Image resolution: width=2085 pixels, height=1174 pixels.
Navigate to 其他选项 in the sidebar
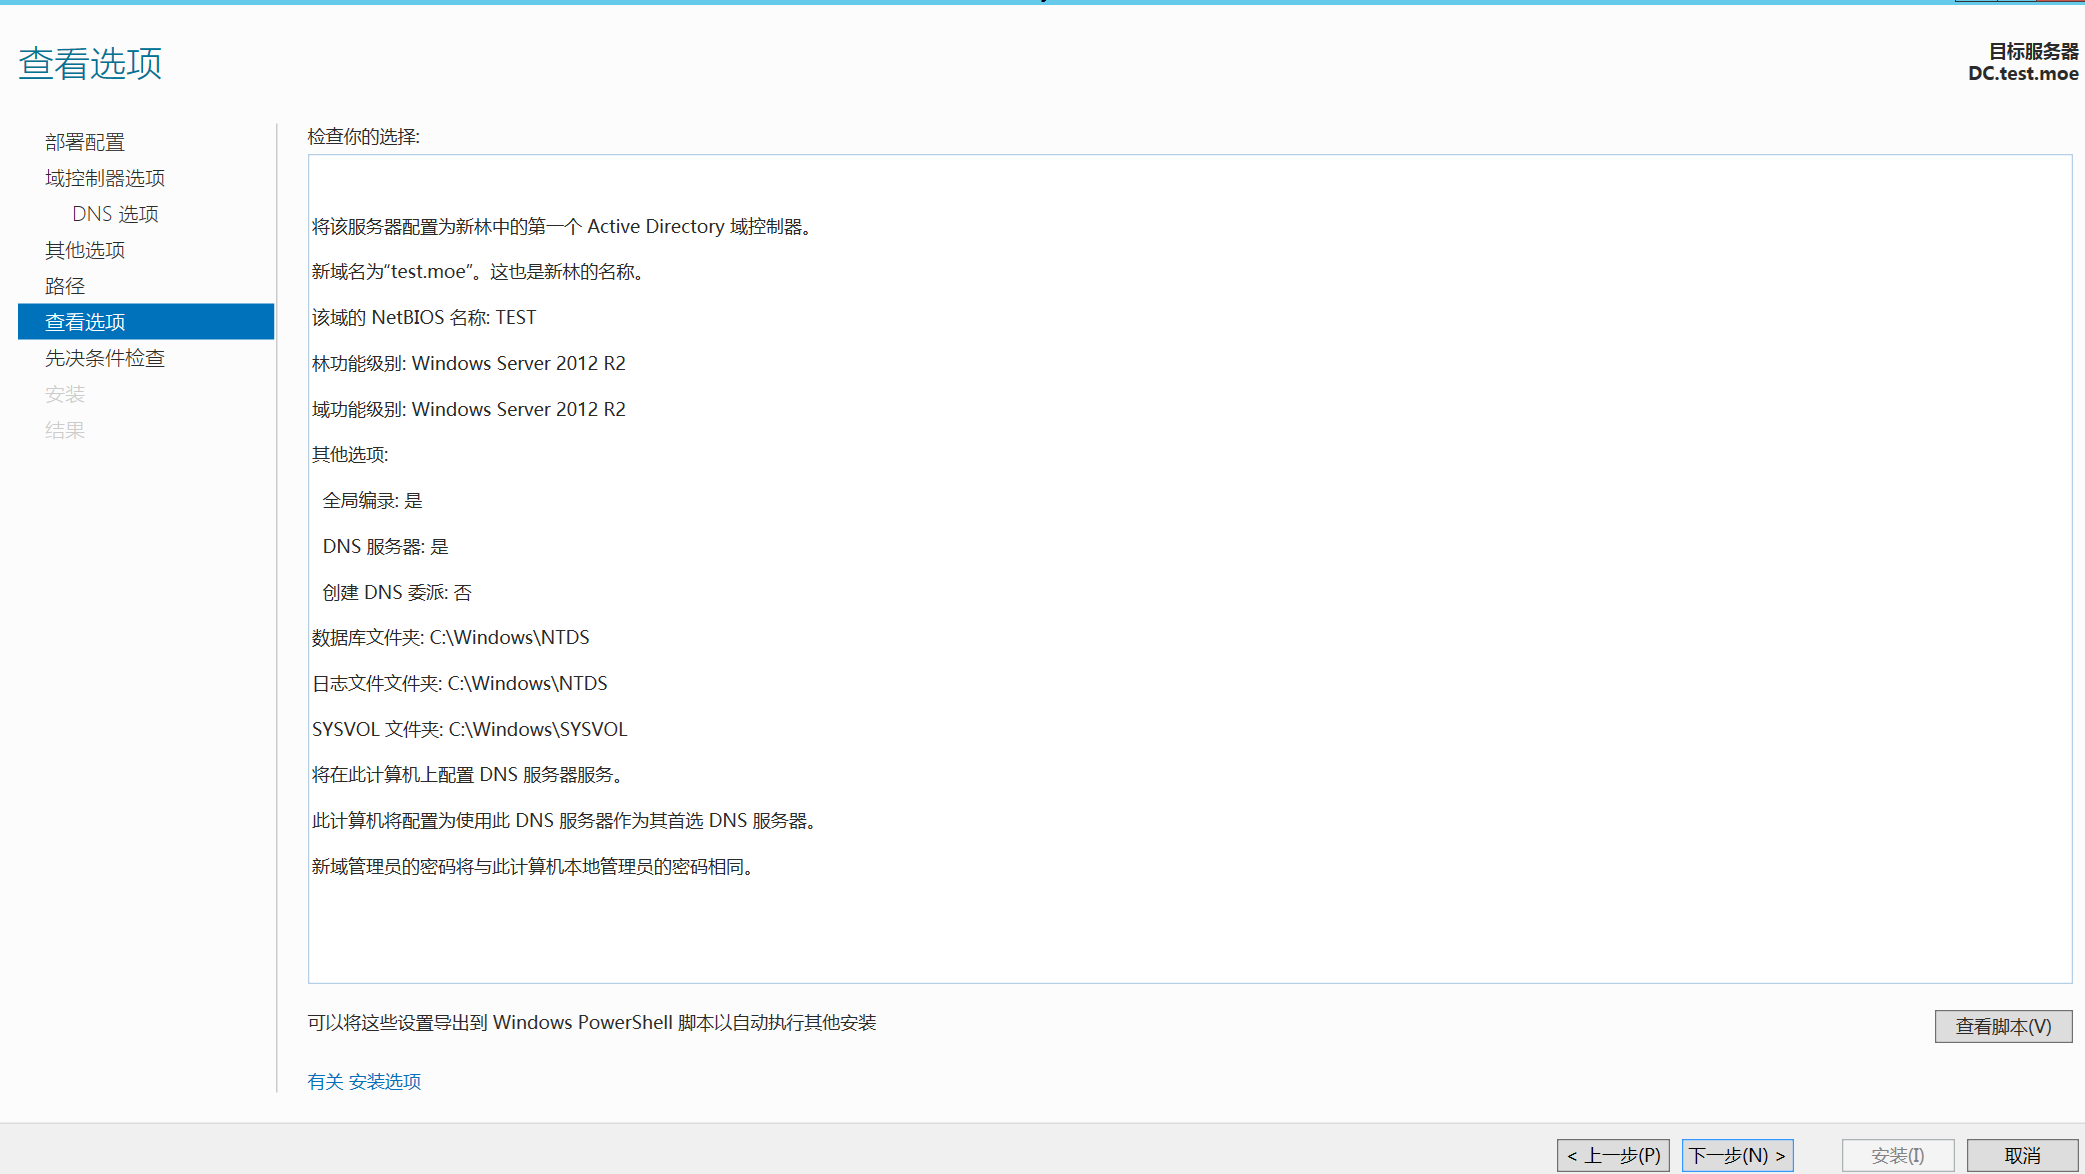85,250
